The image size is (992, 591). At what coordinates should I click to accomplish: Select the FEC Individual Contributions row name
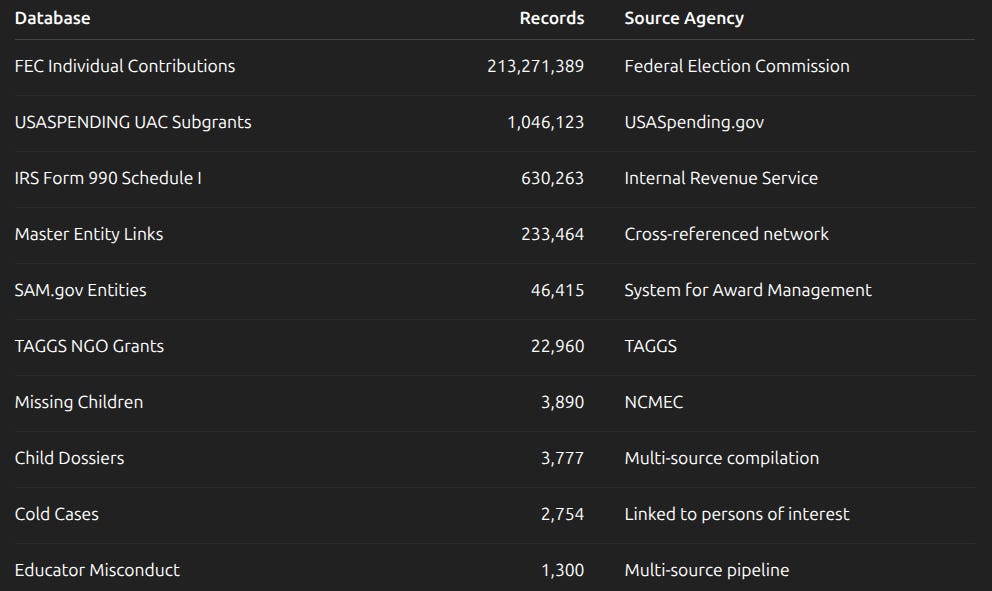(125, 66)
